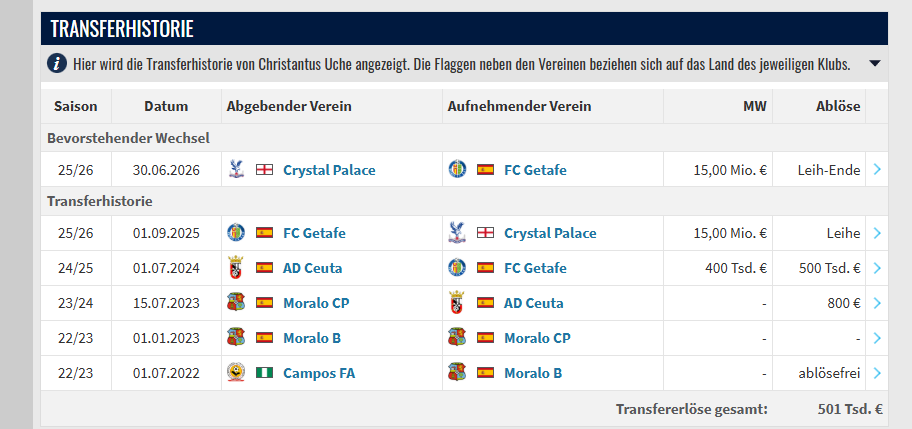Open details arrow for 500 Tsd. € transfer
The width and height of the screenshot is (912, 429).
pyautogui.click(x=877, y=268)
